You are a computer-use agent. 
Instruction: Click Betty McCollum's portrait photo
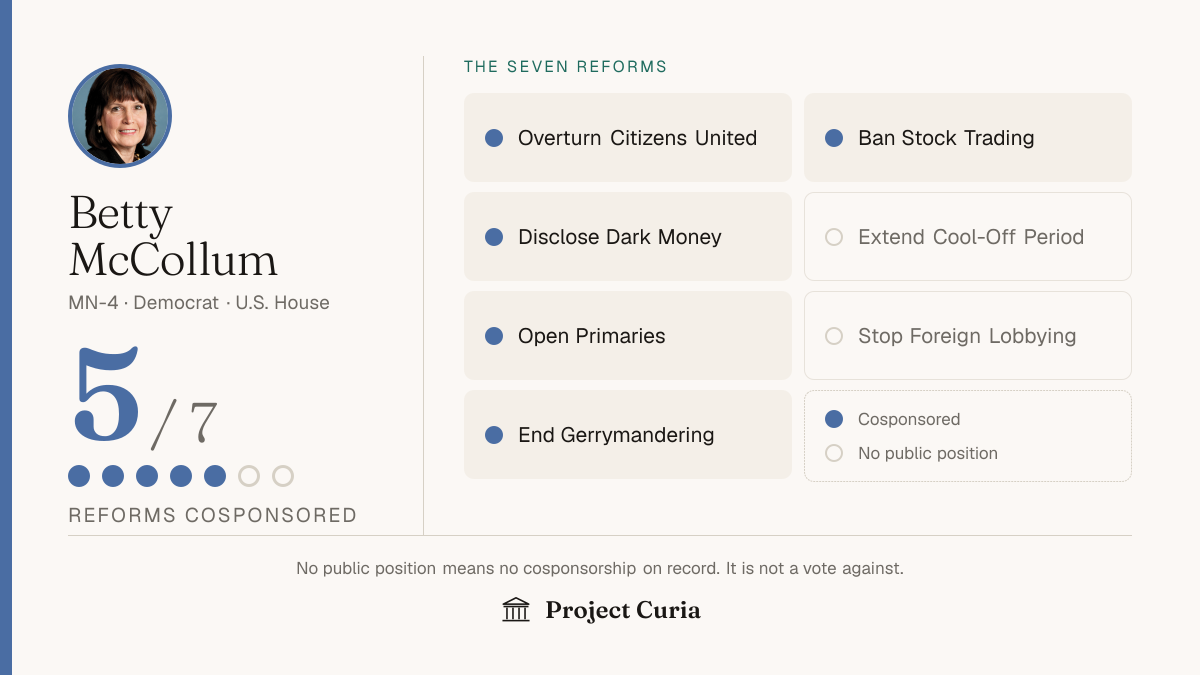pos(120,116)
